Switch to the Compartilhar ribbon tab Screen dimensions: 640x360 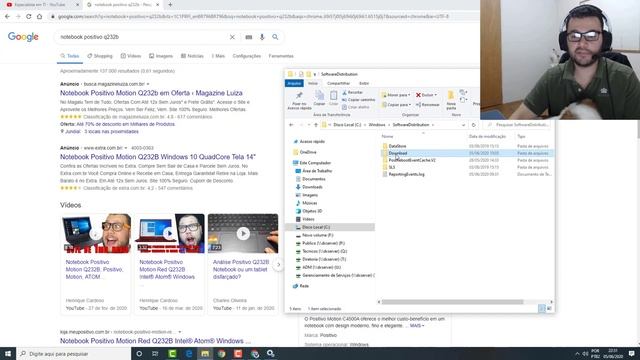(x=338, y=83)
